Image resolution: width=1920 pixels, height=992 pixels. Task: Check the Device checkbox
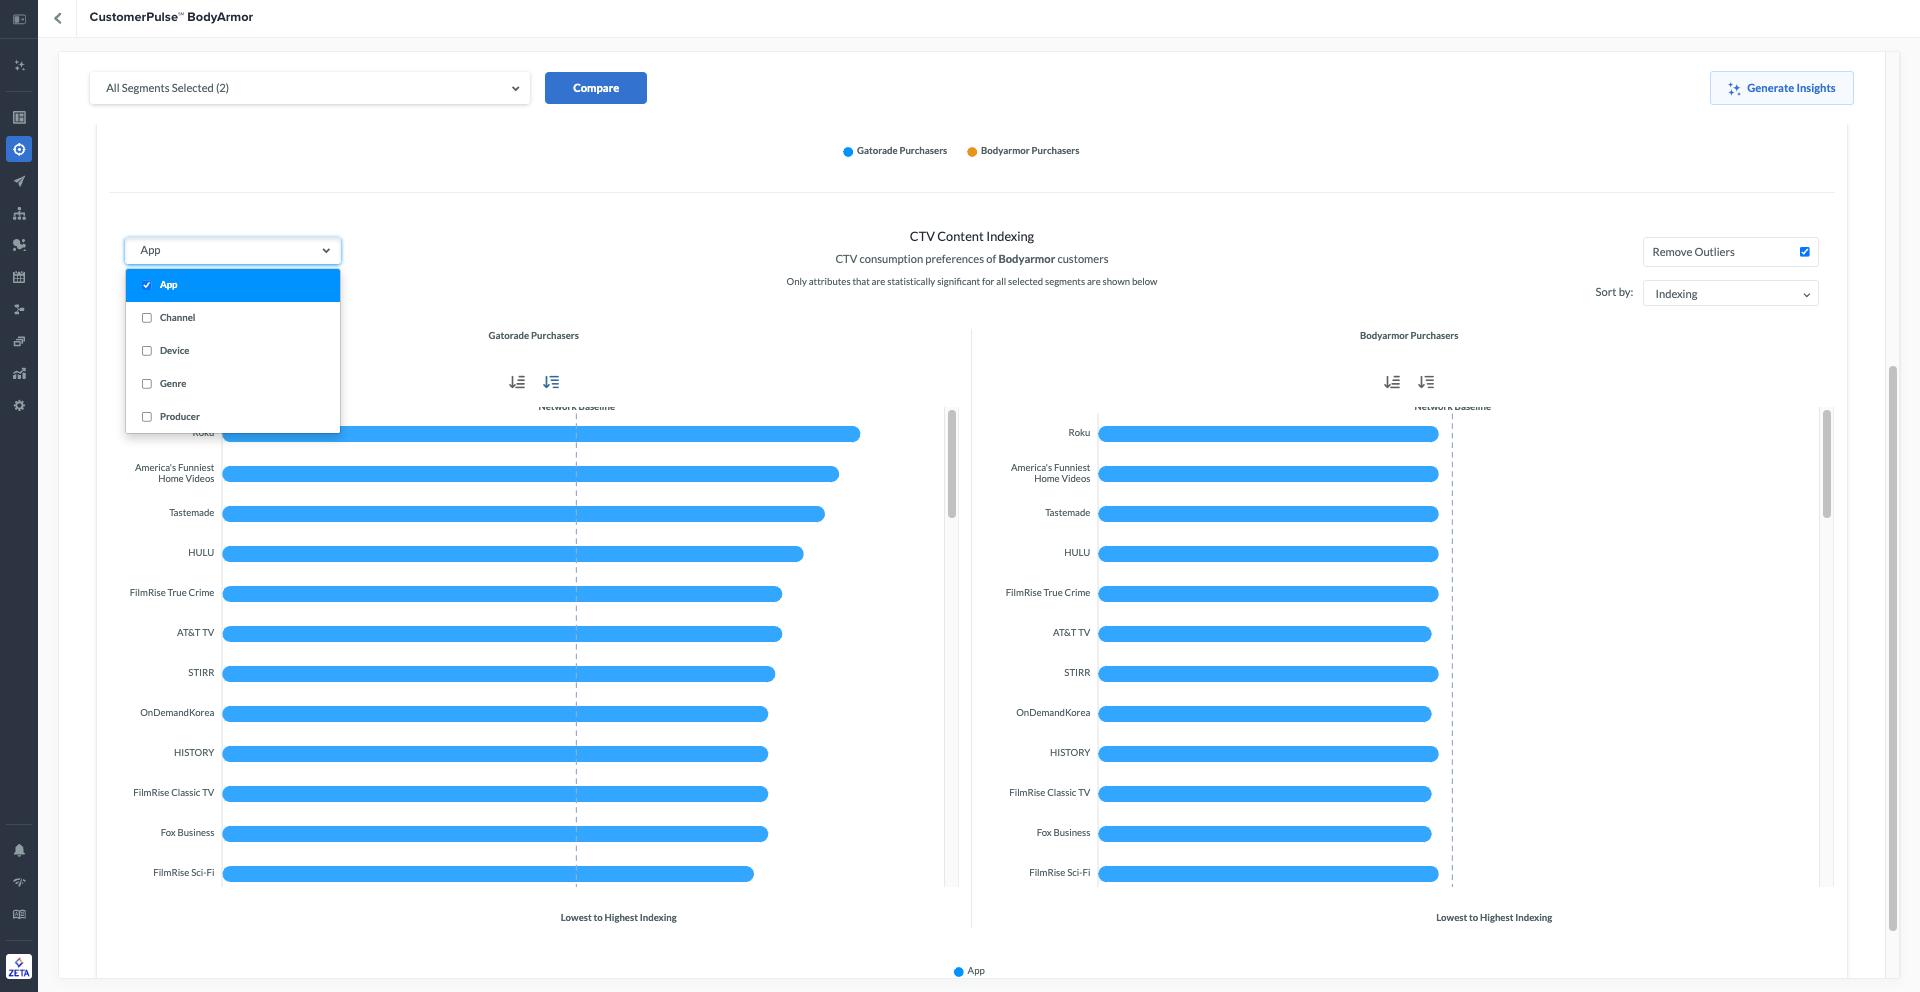(x=147, y=351)
